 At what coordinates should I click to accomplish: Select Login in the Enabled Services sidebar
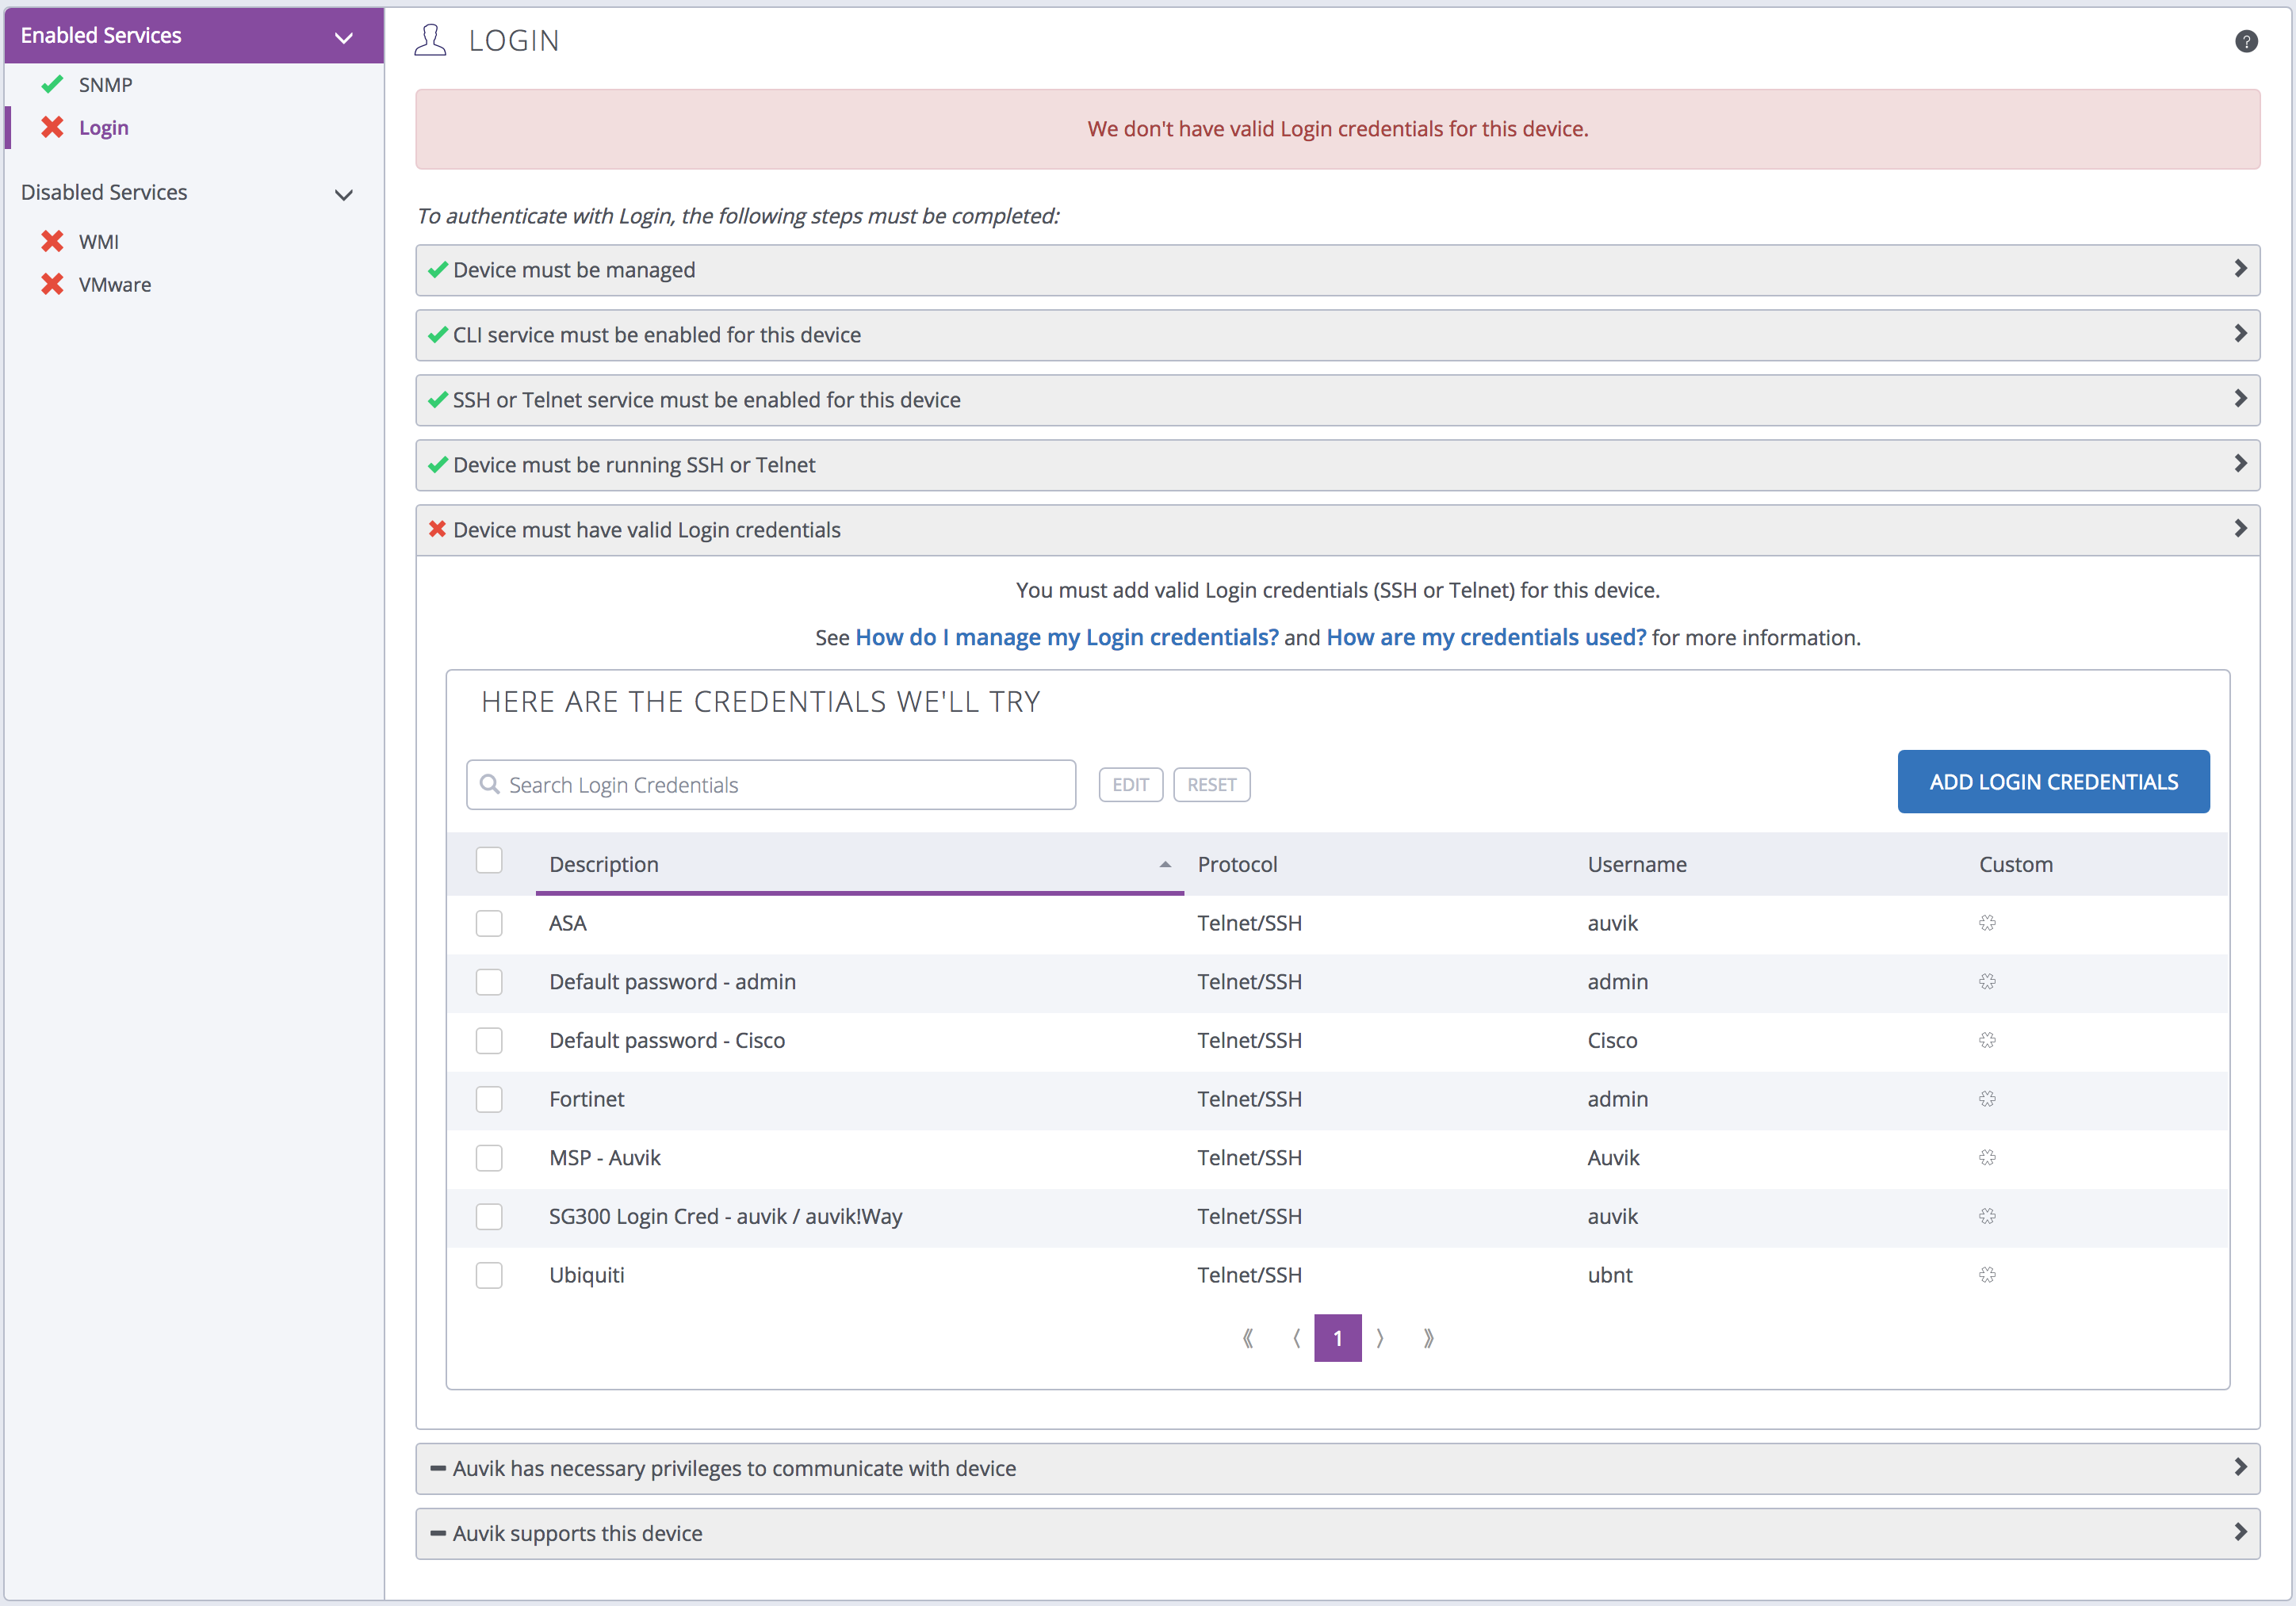click(x=103, y=127)
